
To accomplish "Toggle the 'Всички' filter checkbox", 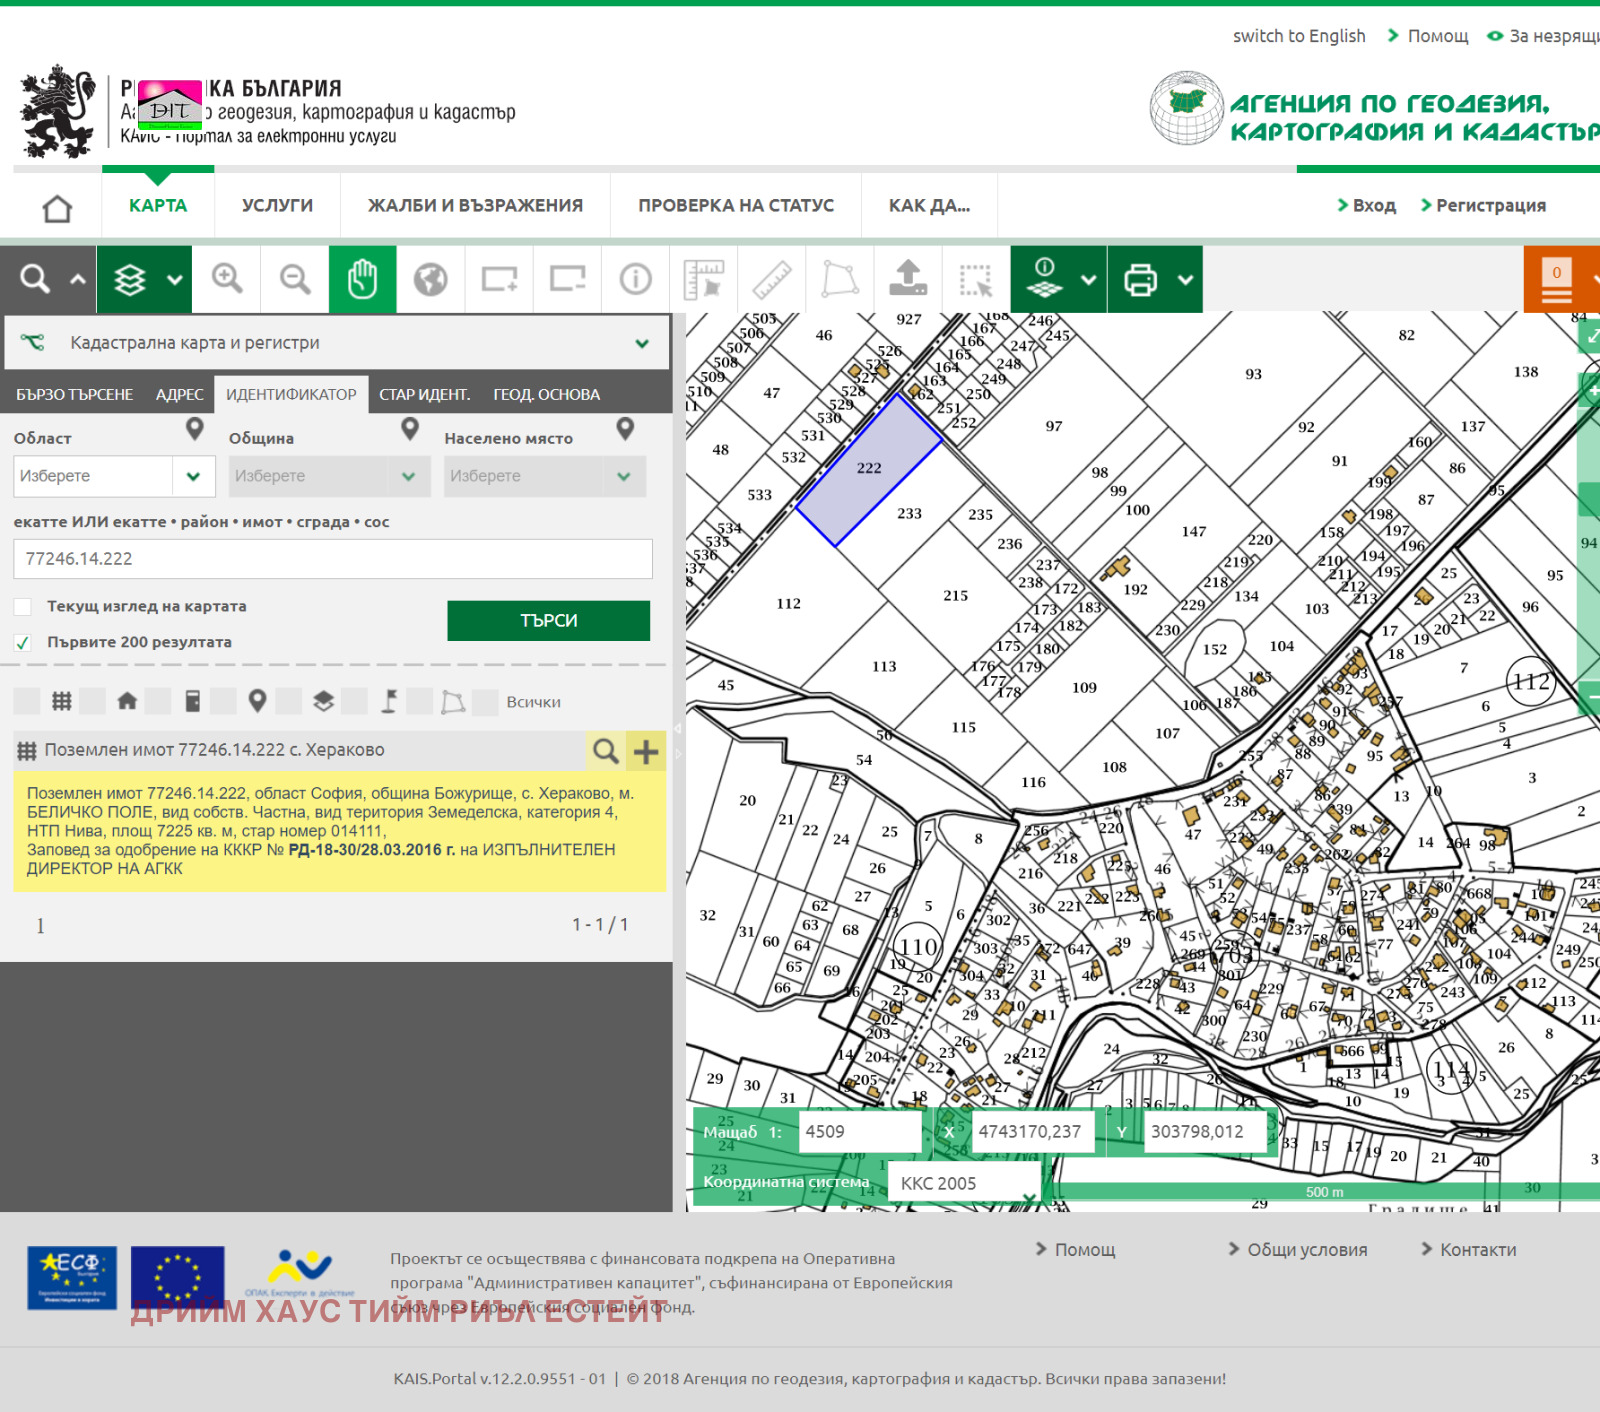I will click(x=485, y=702).
